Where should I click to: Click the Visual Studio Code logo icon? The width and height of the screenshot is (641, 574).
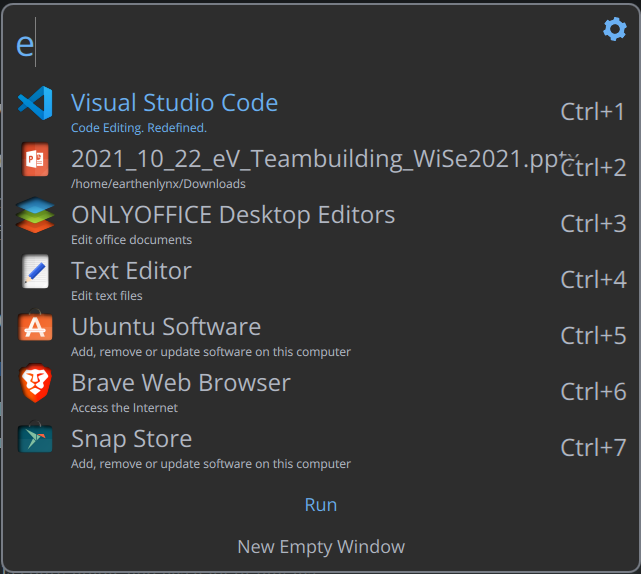click(35, 103)
